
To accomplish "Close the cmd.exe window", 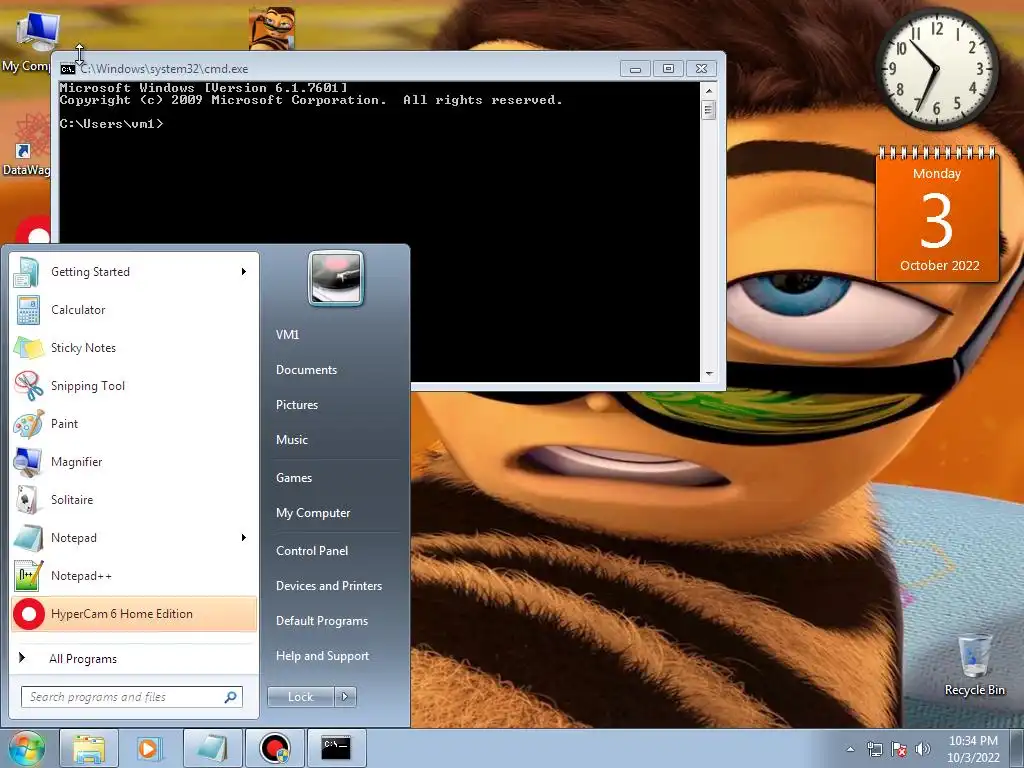I will click(x=701, y=69).
